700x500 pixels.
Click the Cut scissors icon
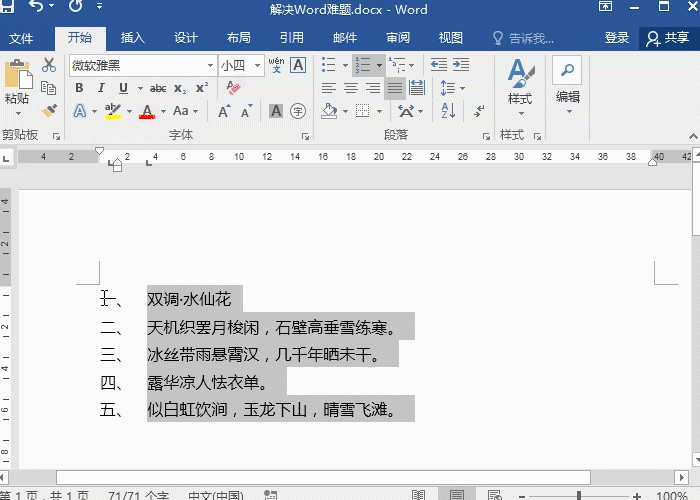49,65
